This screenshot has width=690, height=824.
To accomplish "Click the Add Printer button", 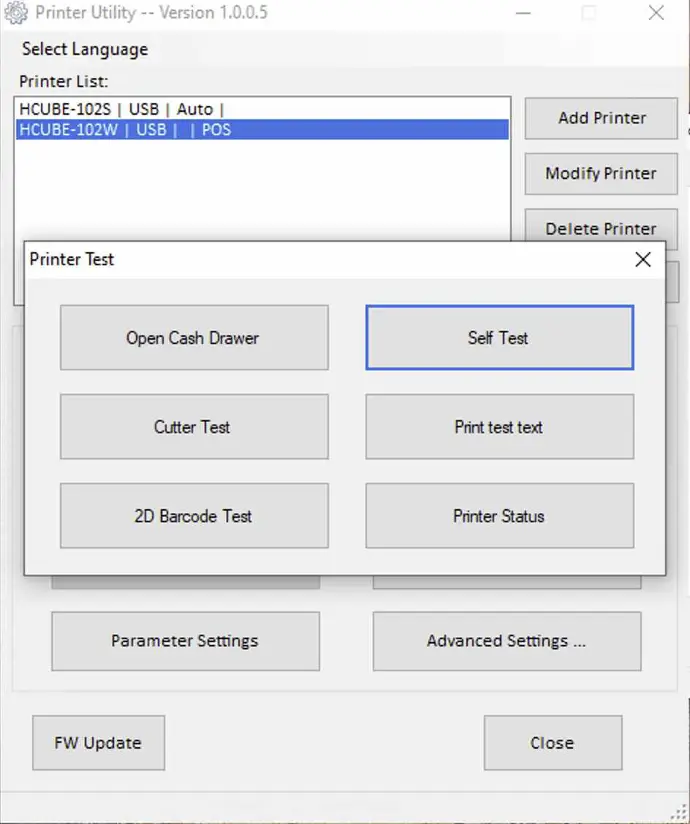I will point(601,118).
